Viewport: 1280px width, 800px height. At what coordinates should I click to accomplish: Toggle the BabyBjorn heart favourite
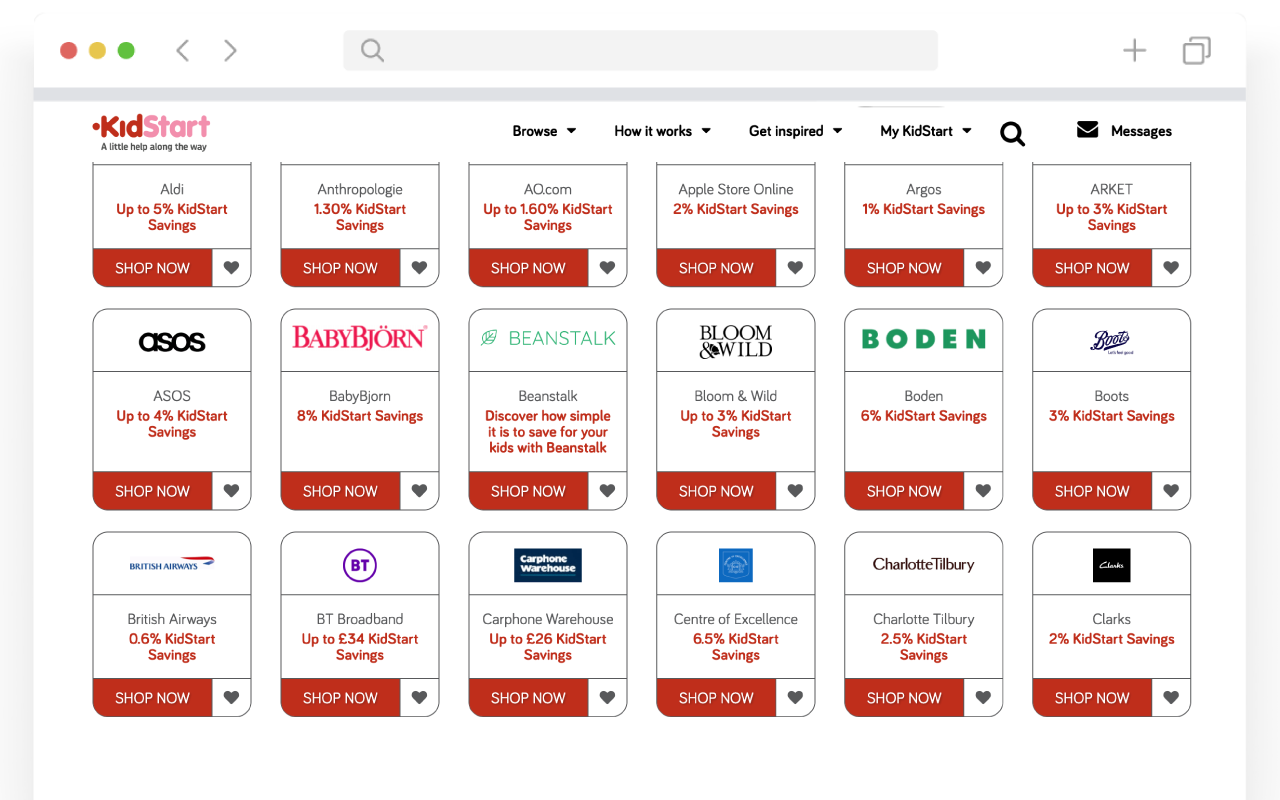point(419,491)
